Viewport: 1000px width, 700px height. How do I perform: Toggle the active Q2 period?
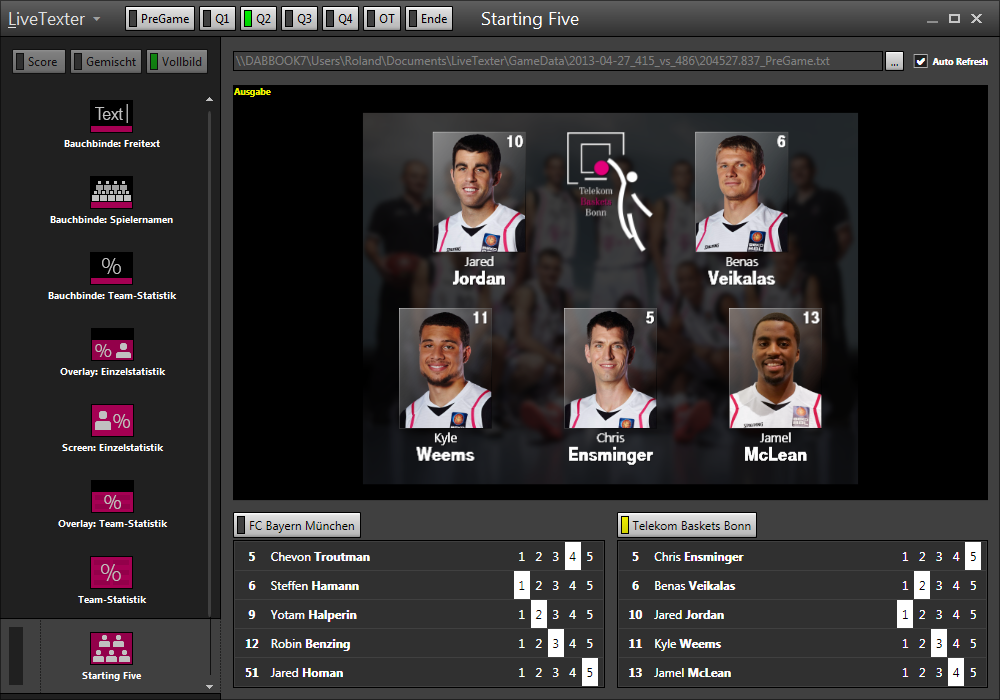pos(258,18)
